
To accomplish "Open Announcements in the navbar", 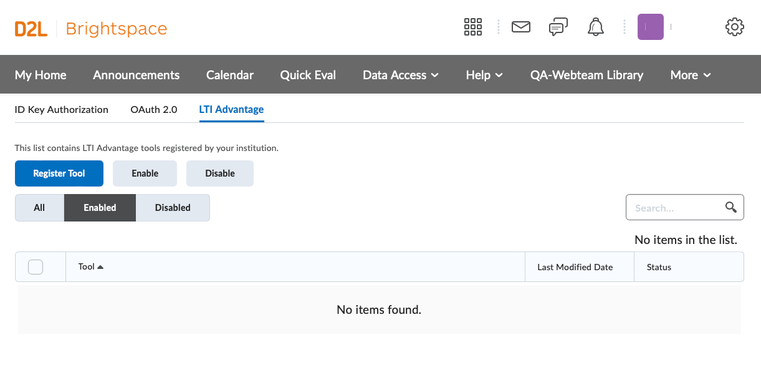I will click(x=136, y=75).
